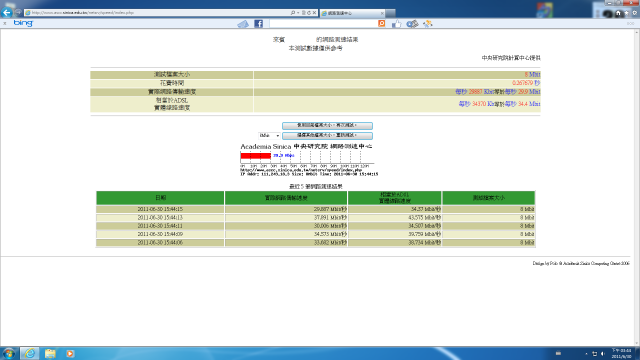
Task: Go forward with the browser forward arrow
Action: click(x=18, y=13)
